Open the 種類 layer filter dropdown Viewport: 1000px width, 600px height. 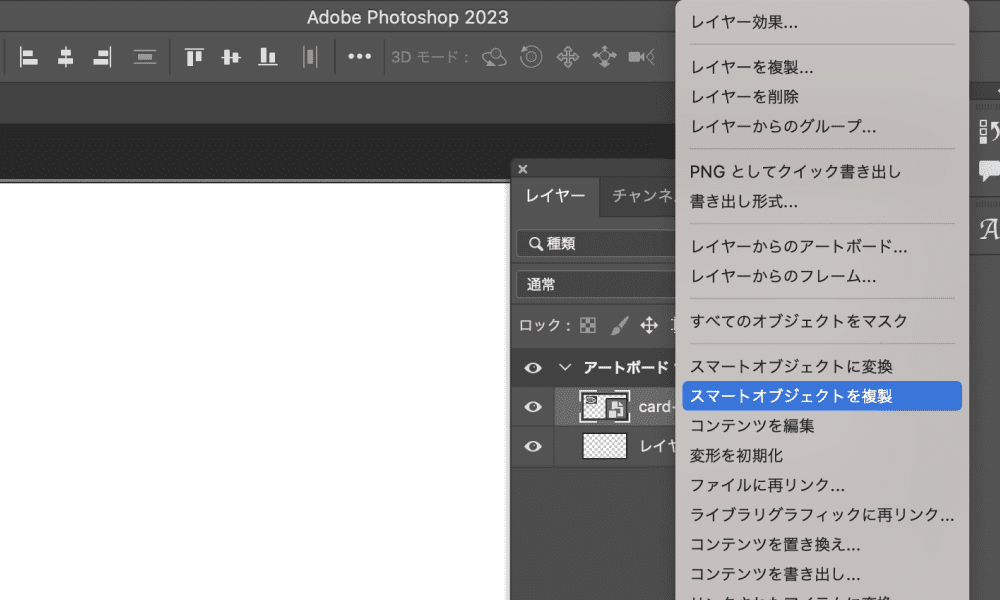pyautogui.click(x=596, y=244)
